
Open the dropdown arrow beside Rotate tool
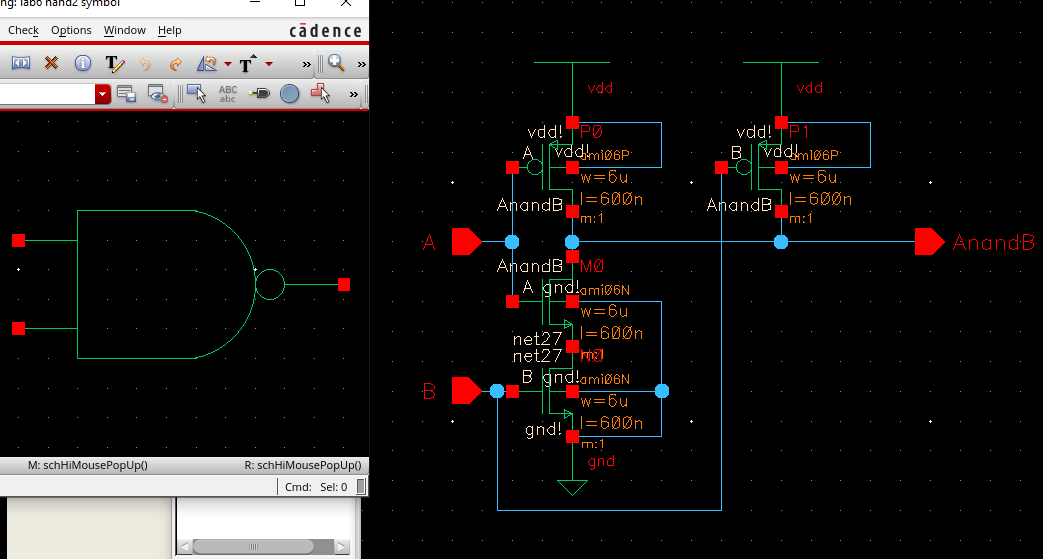click(x=228, y=64)
